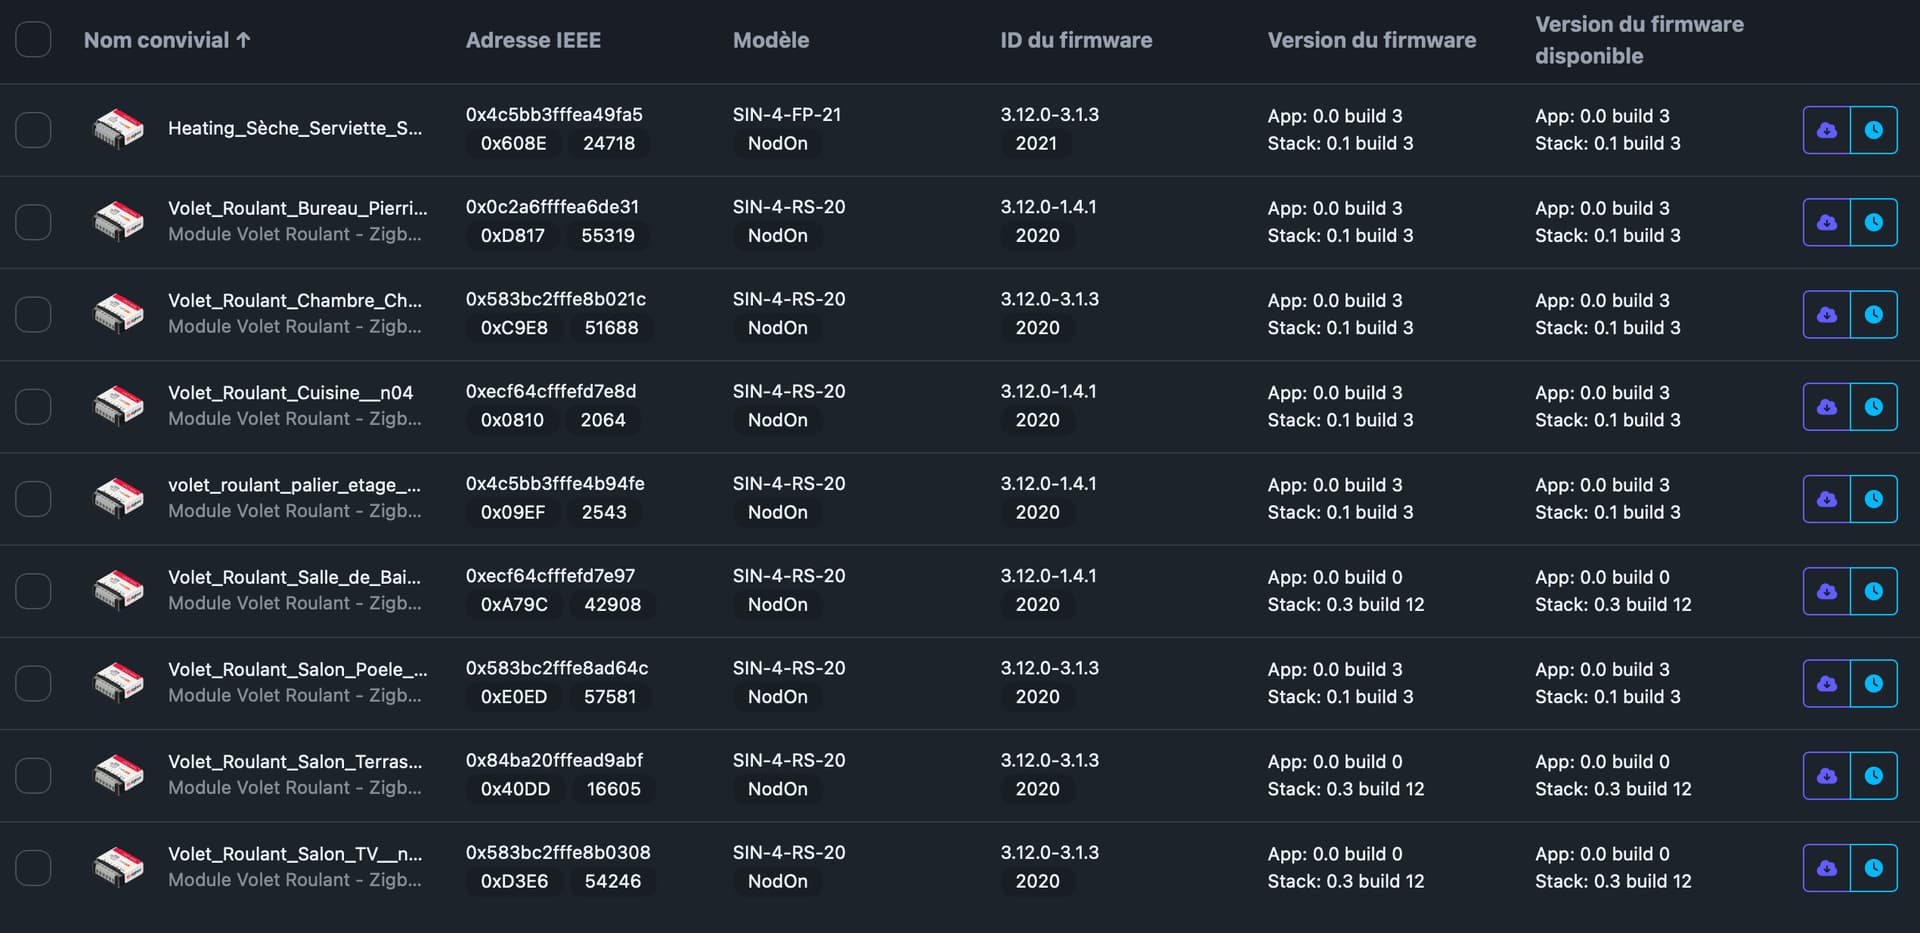Check the Heating_Sèche_Serviette row checkbox

(33, 130)
